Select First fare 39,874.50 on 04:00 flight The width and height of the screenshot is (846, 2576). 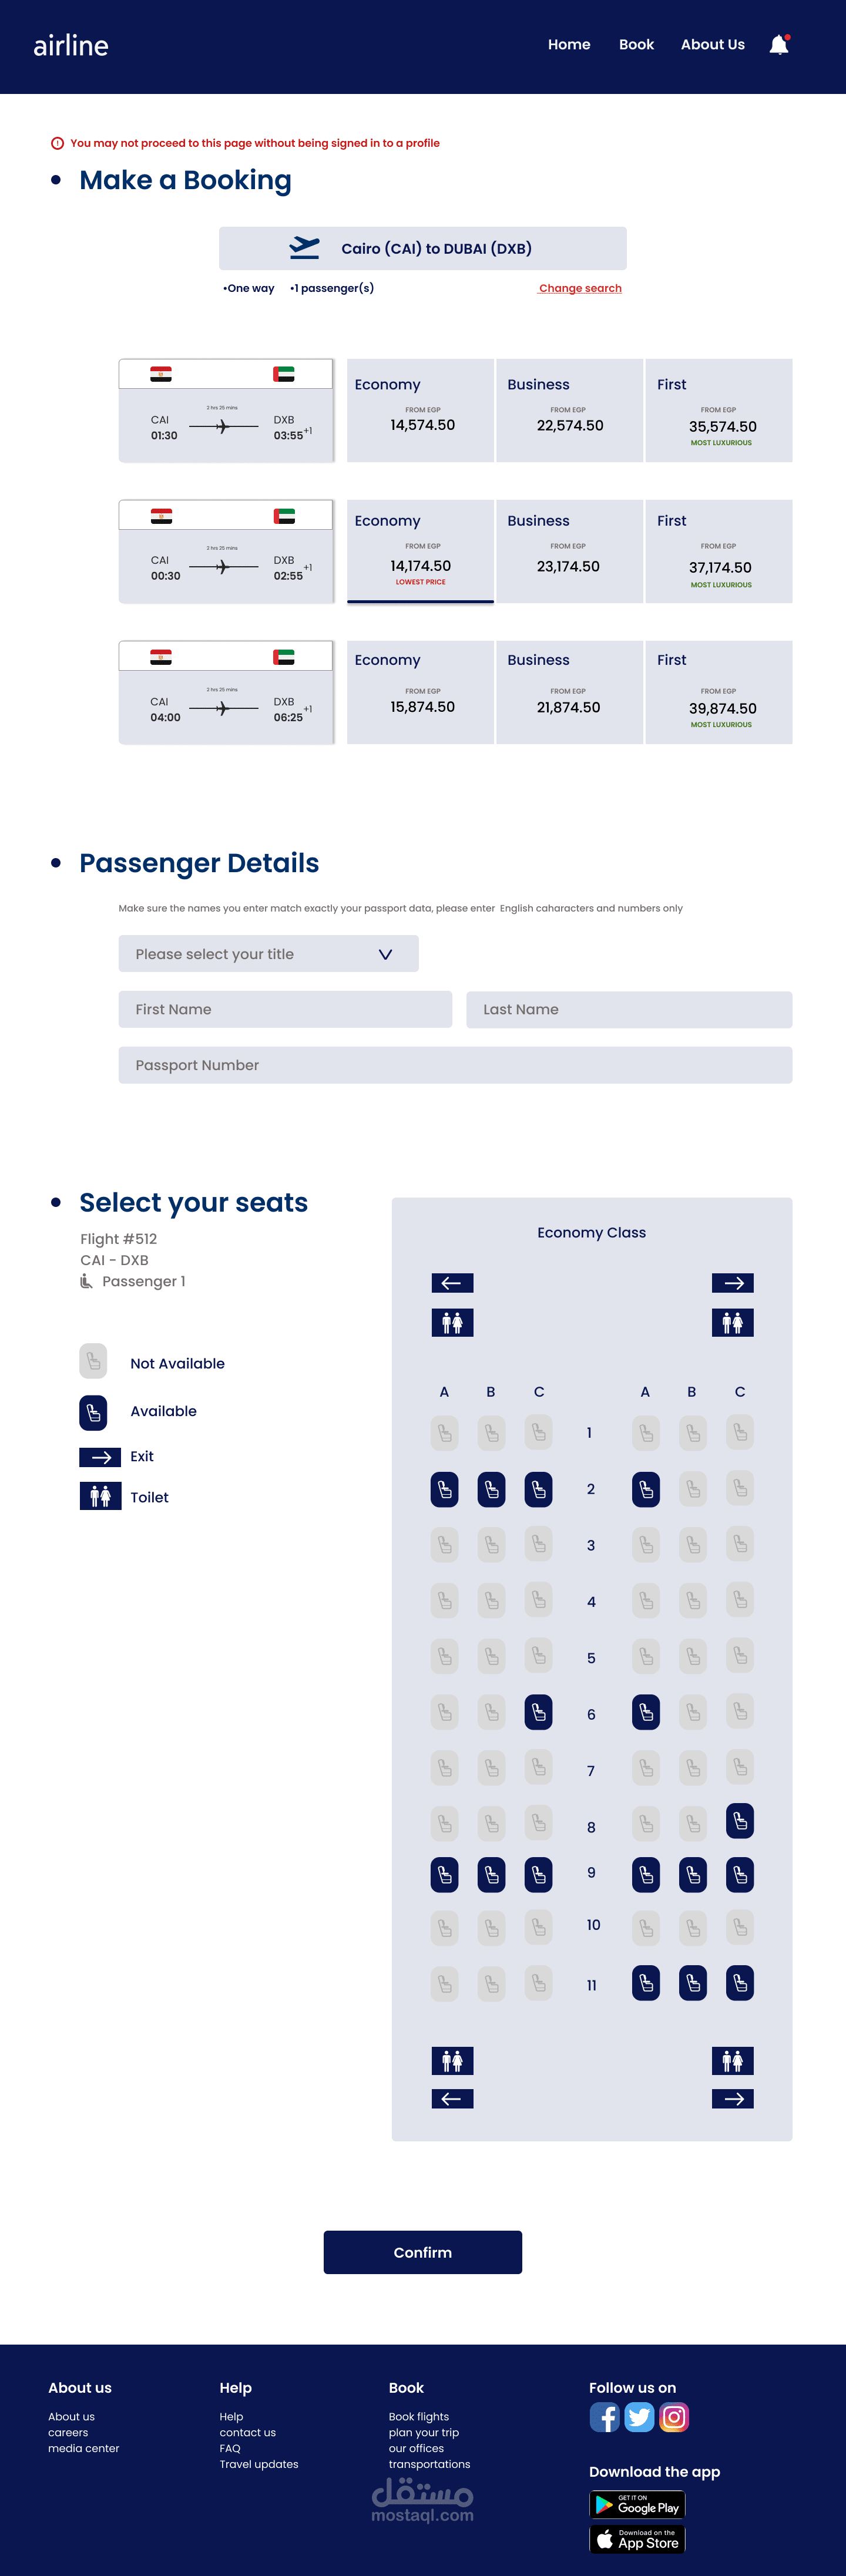719,693
